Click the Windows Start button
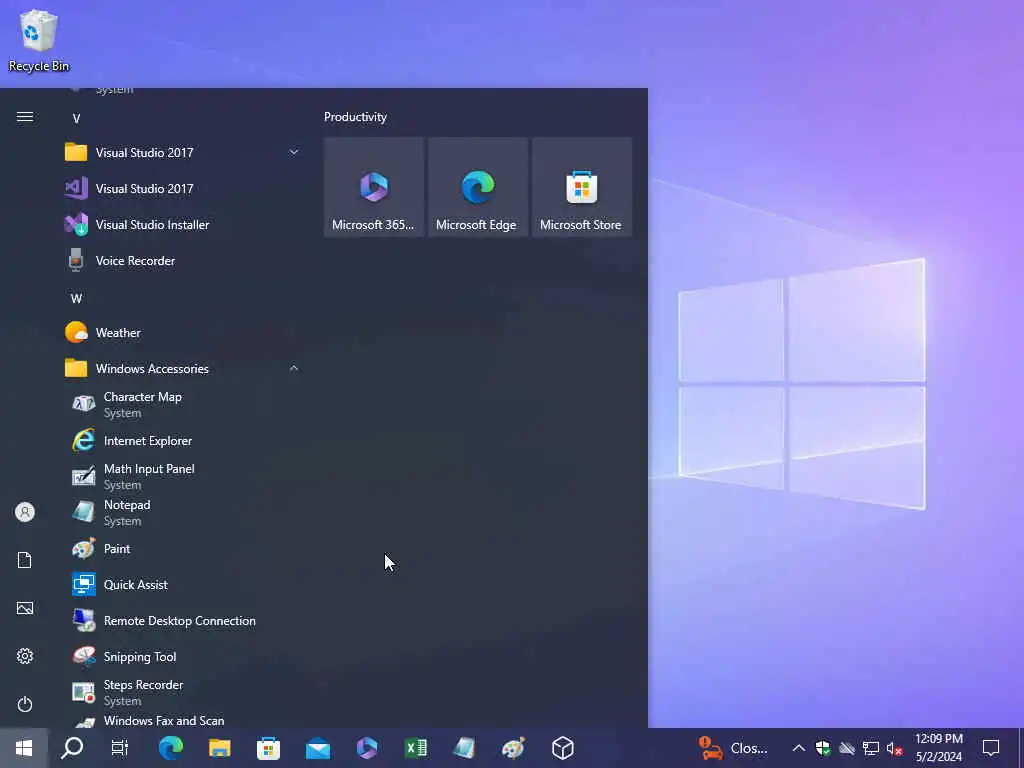The image size is (1024, 768). (24, 748)
